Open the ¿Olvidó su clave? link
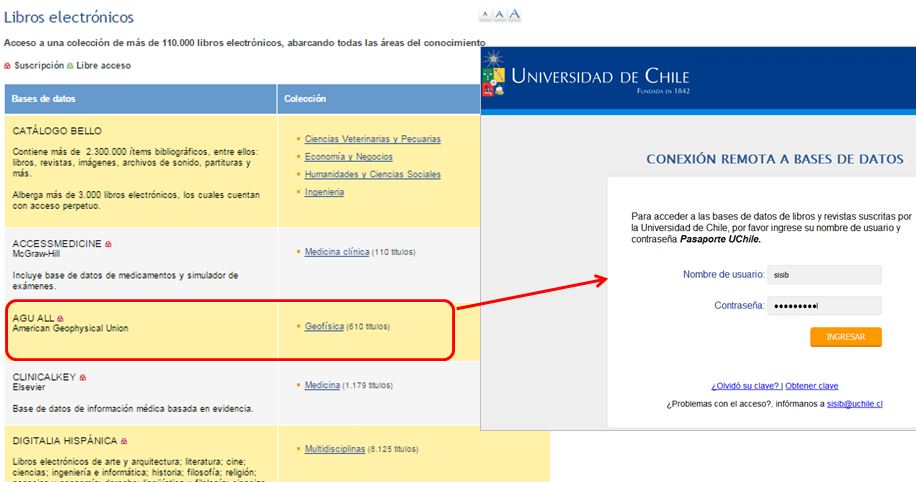 pyautogui.click(x=745, y=386)
